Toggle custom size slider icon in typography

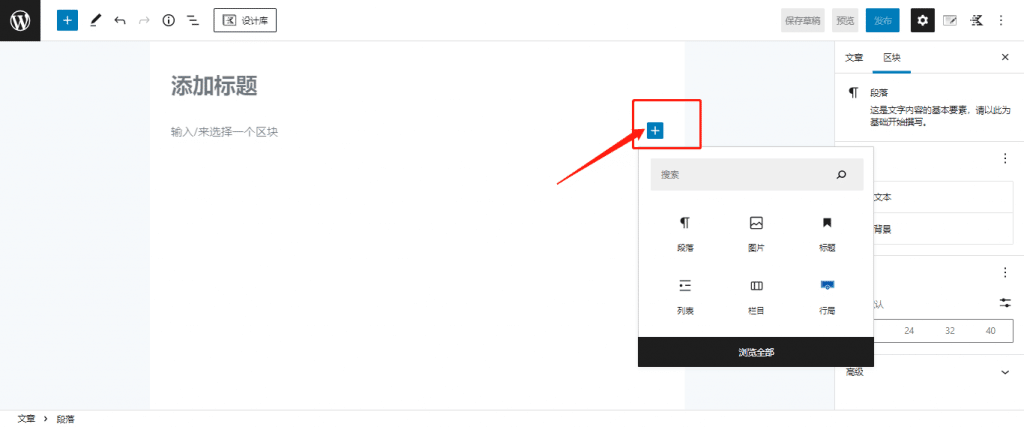click(1005, 303)
